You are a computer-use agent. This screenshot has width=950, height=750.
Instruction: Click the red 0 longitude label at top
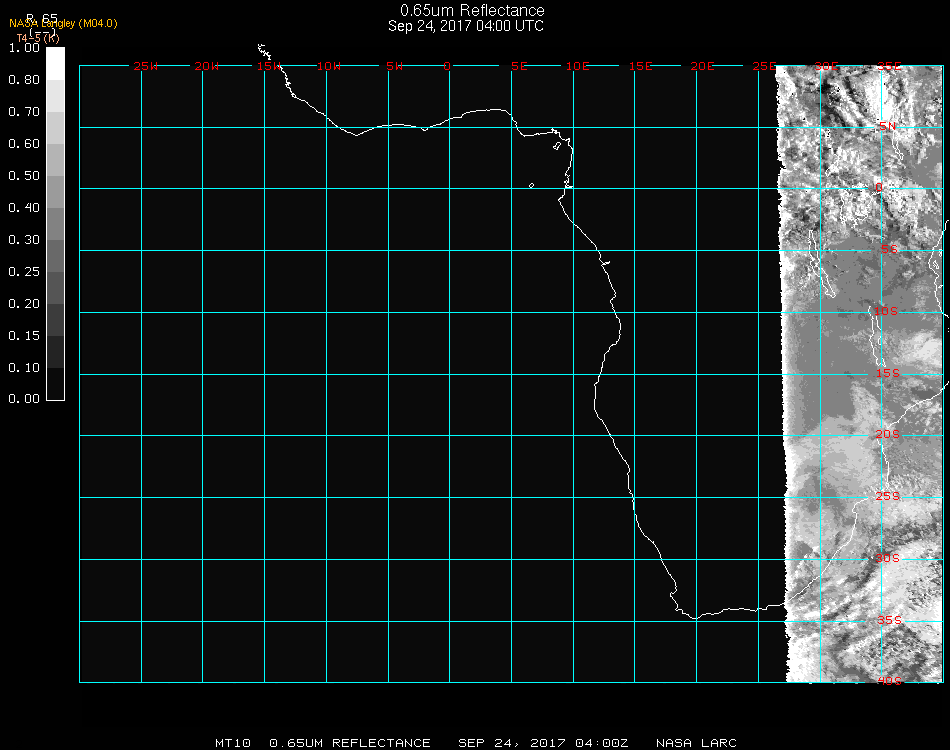tap(447, 66)
